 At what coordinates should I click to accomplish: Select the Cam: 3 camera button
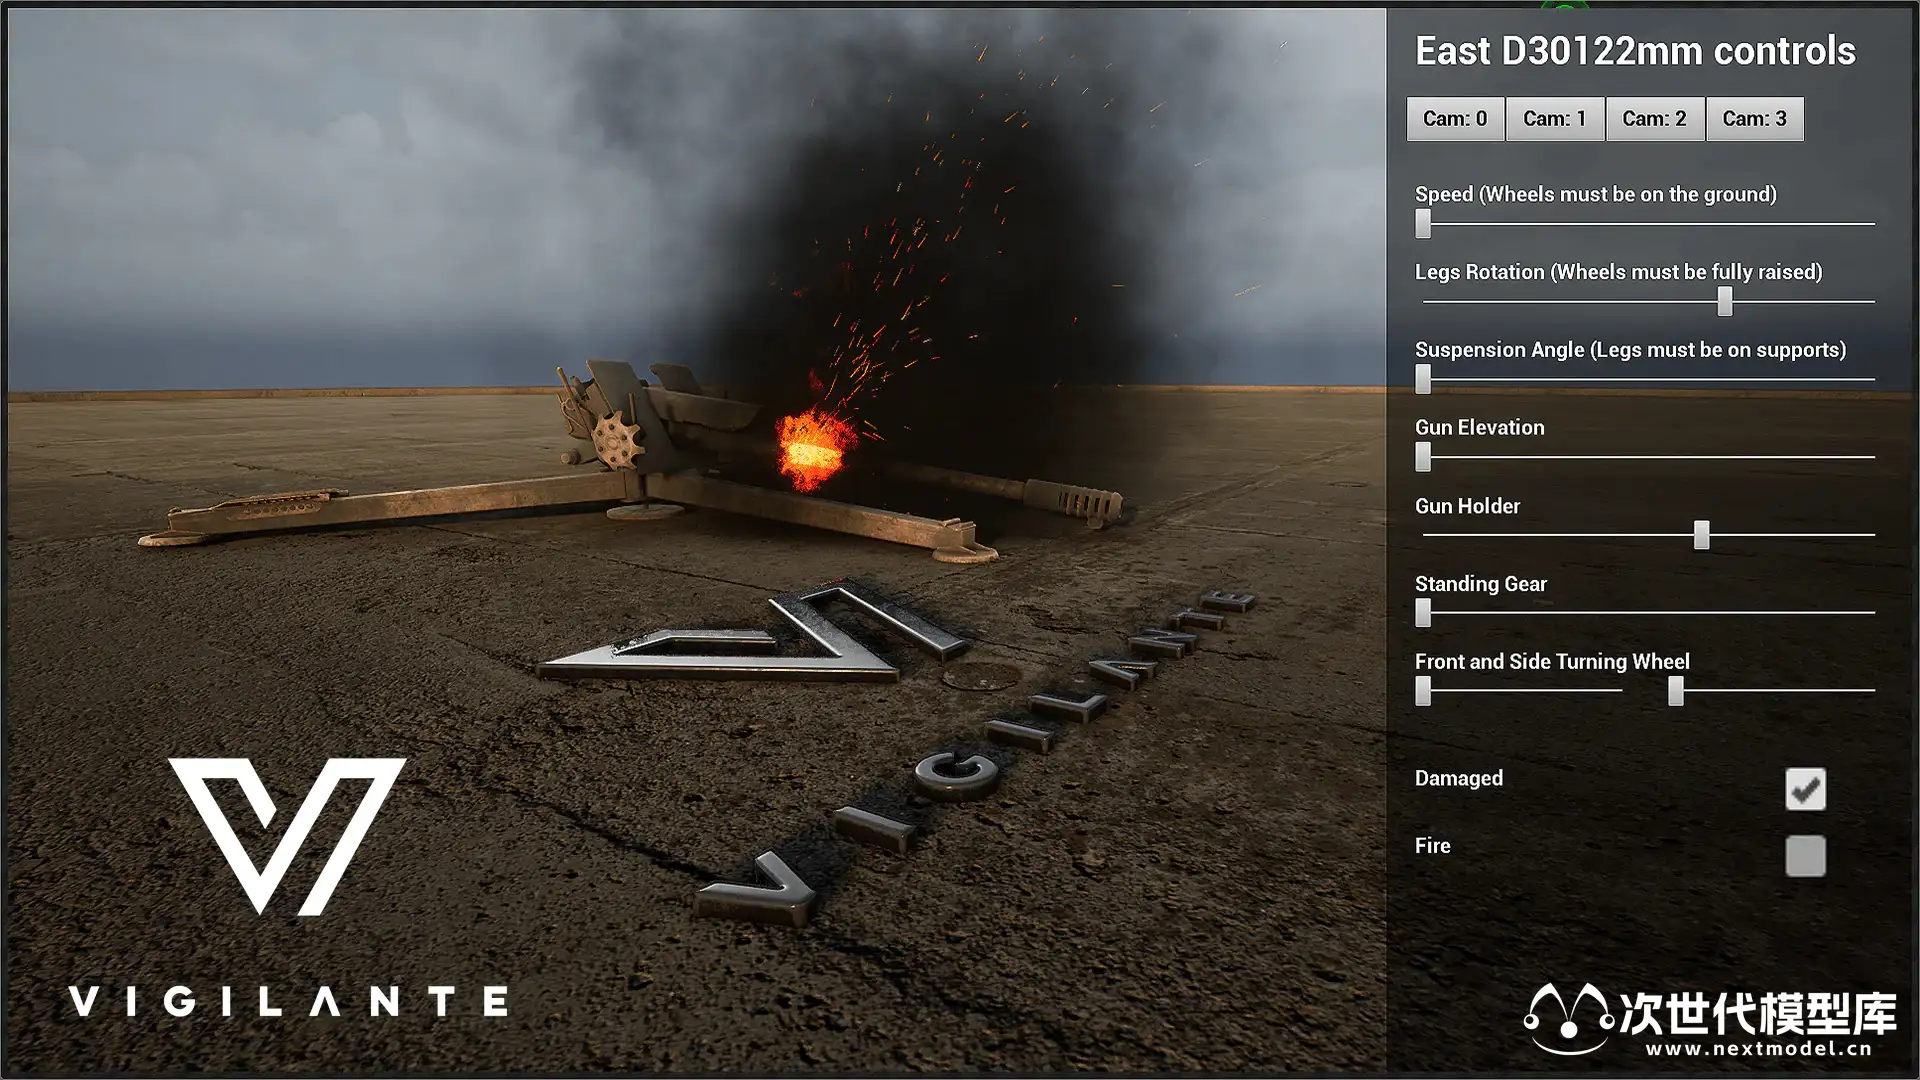1754,119
